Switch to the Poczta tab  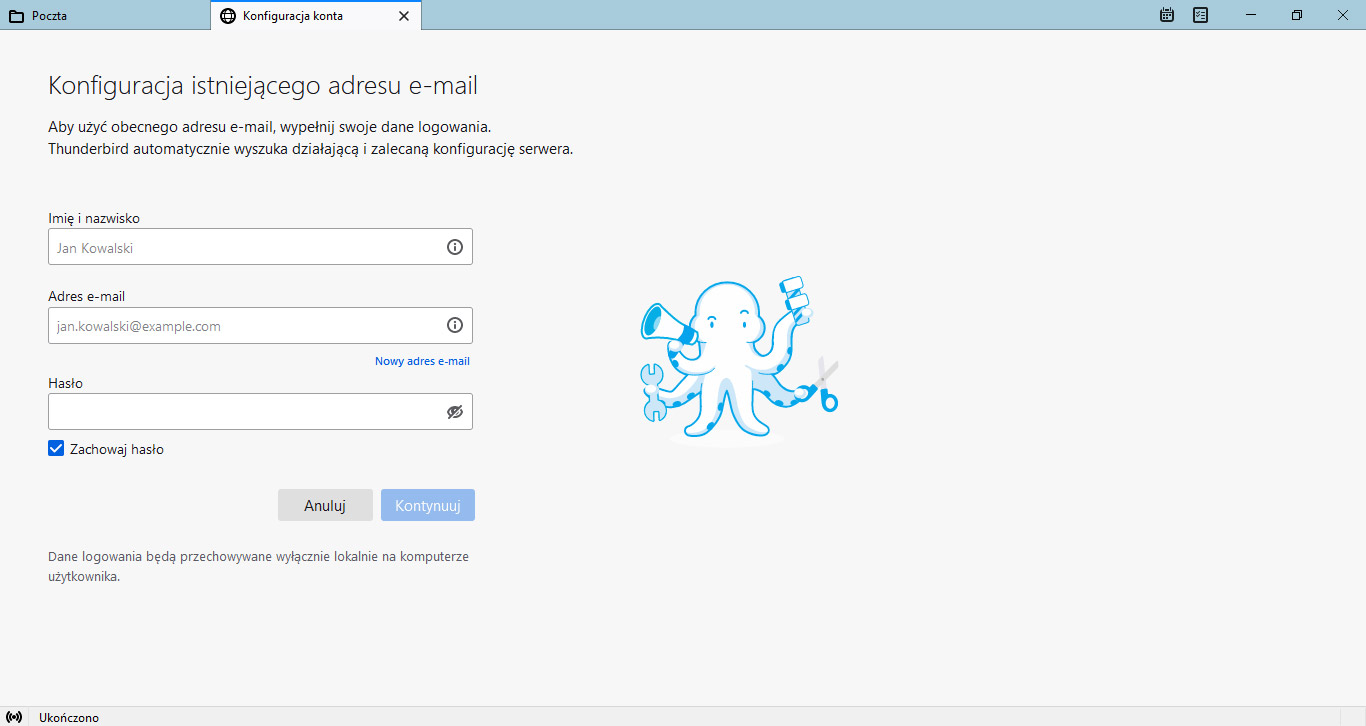(105, 16)
